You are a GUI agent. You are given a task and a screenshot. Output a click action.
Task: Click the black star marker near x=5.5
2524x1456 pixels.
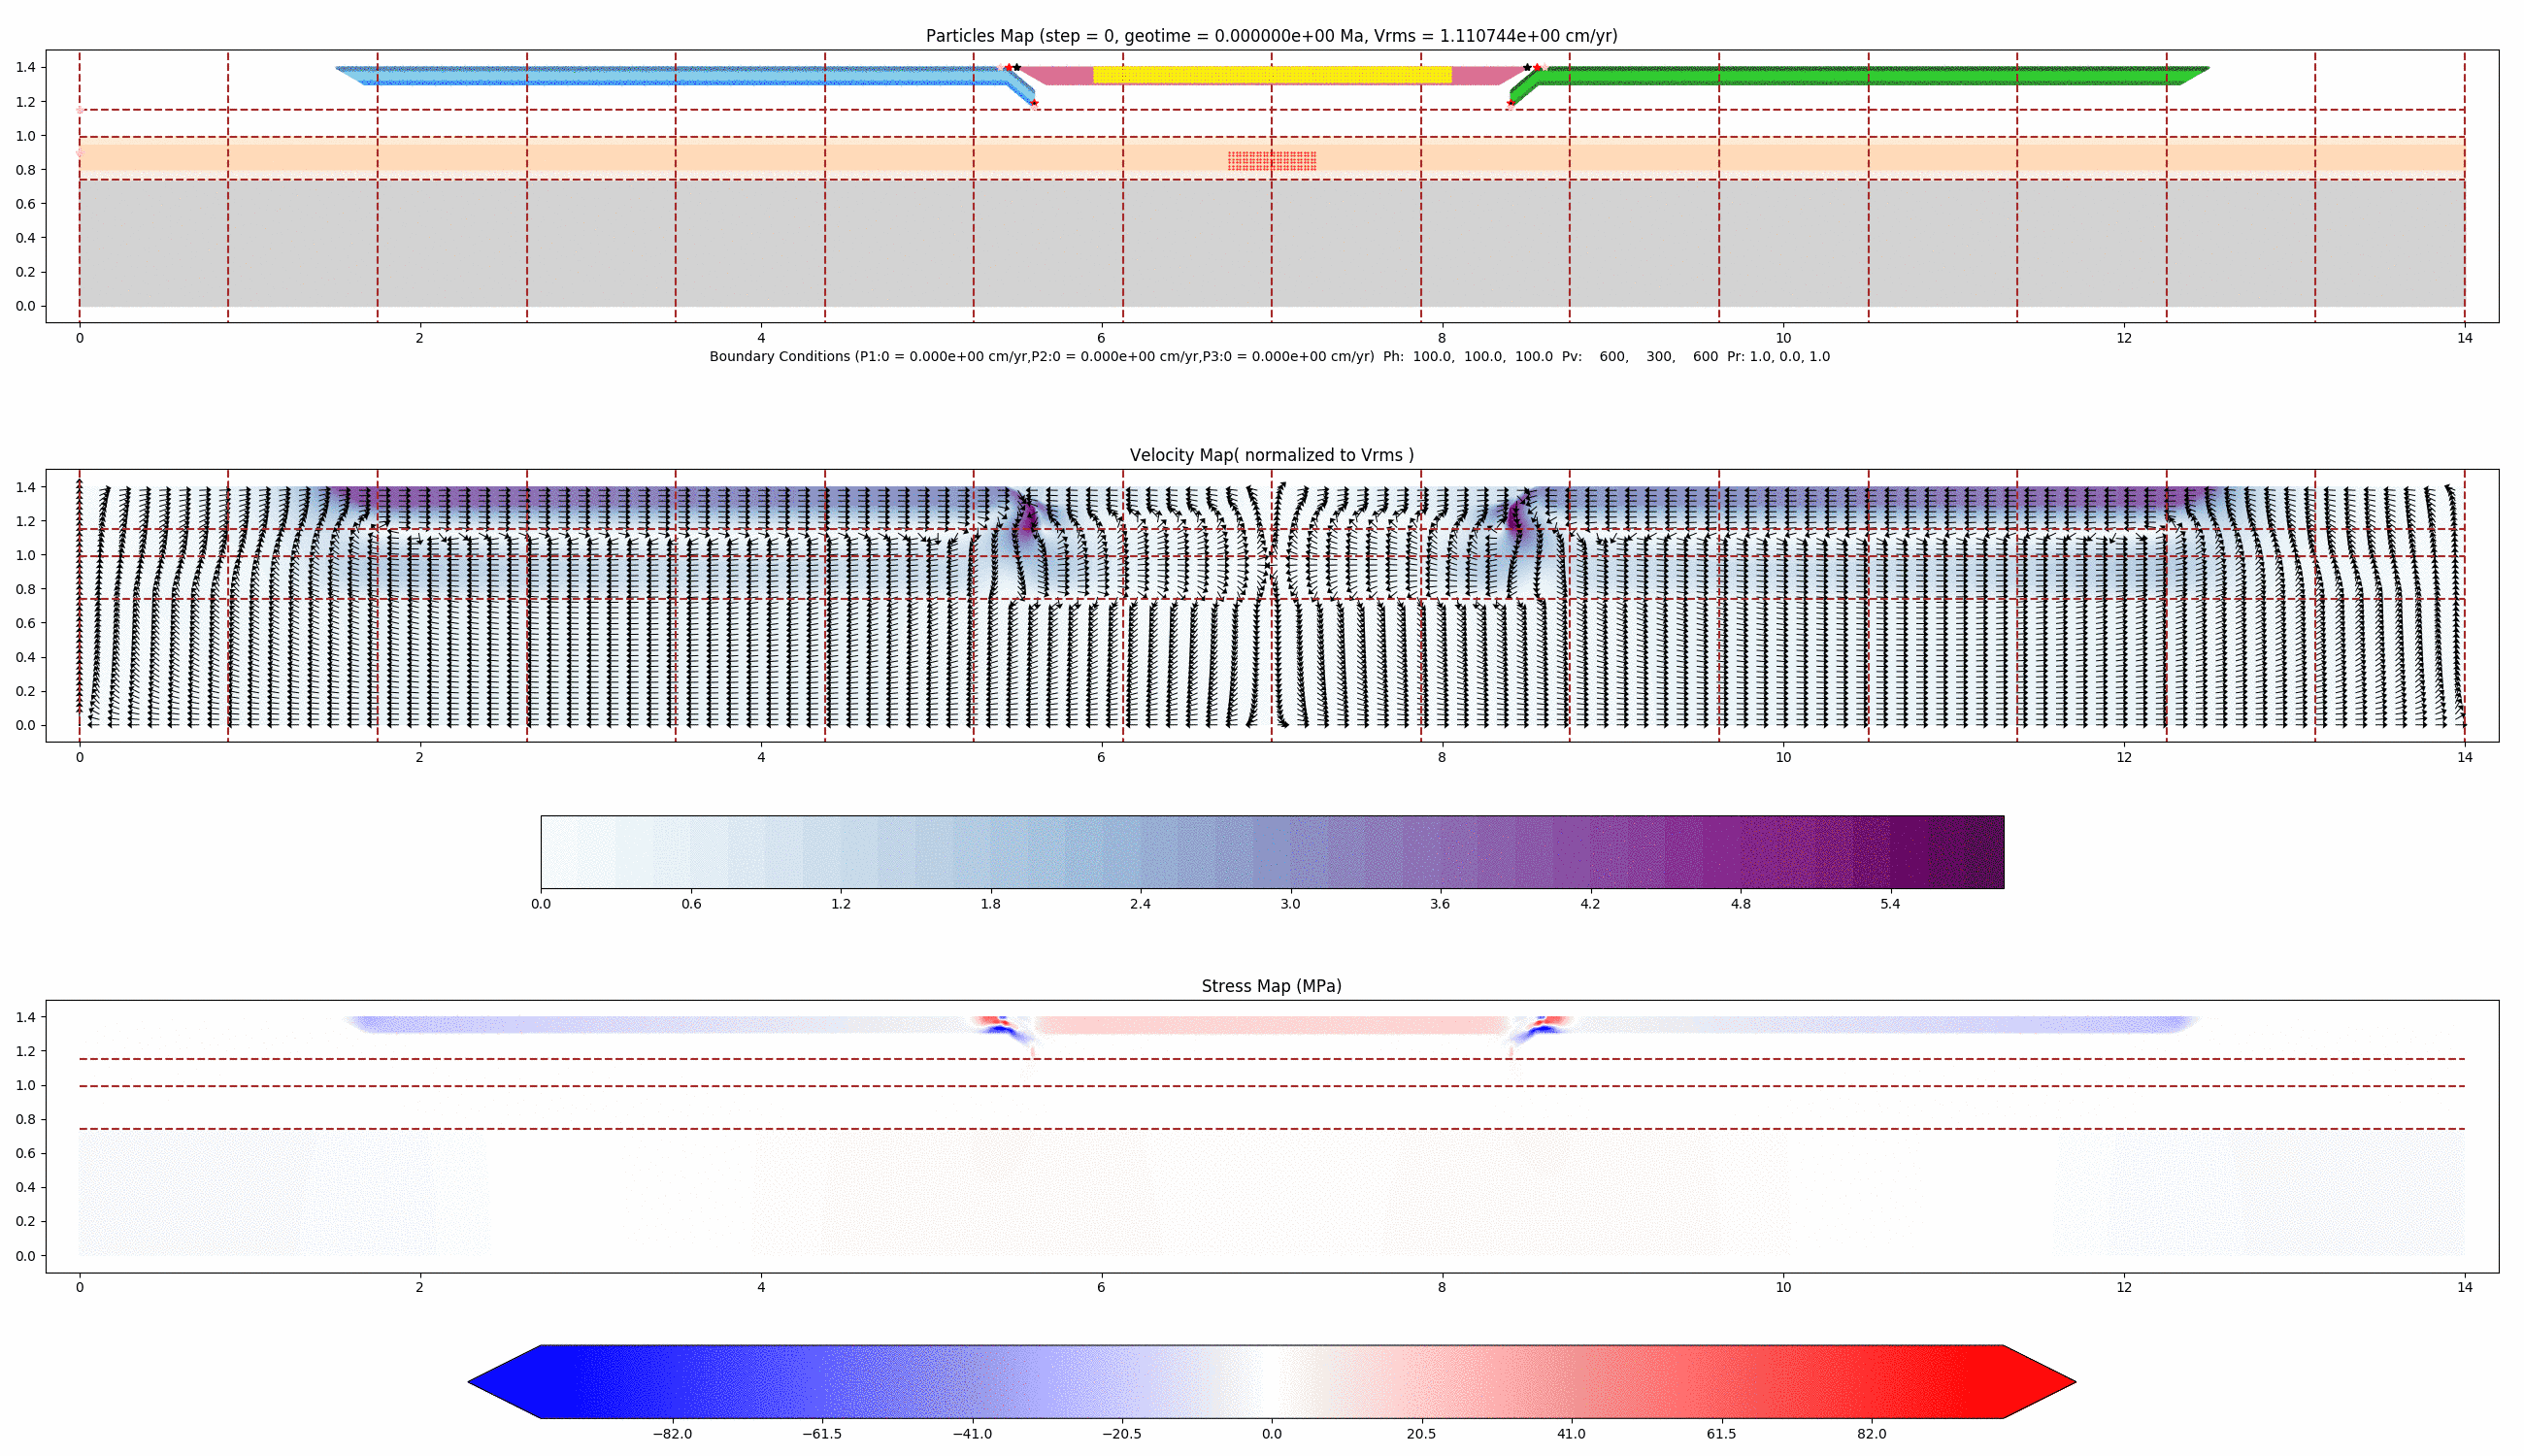pyautogui.click(x=1016, y=65)
